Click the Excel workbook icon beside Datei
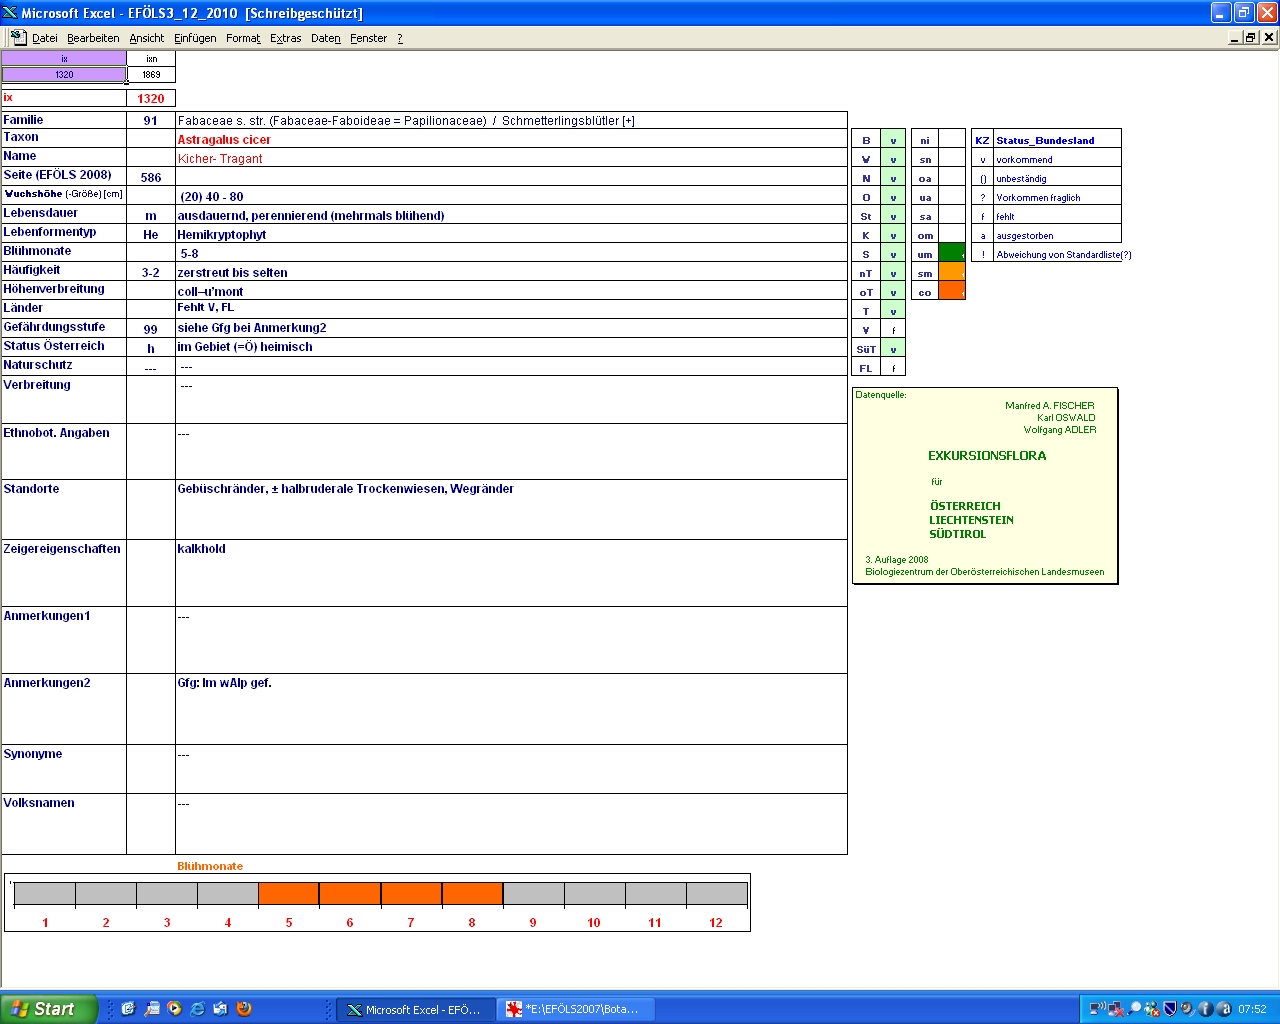The image size is (1280, 1024). click(x=18, y=37)
